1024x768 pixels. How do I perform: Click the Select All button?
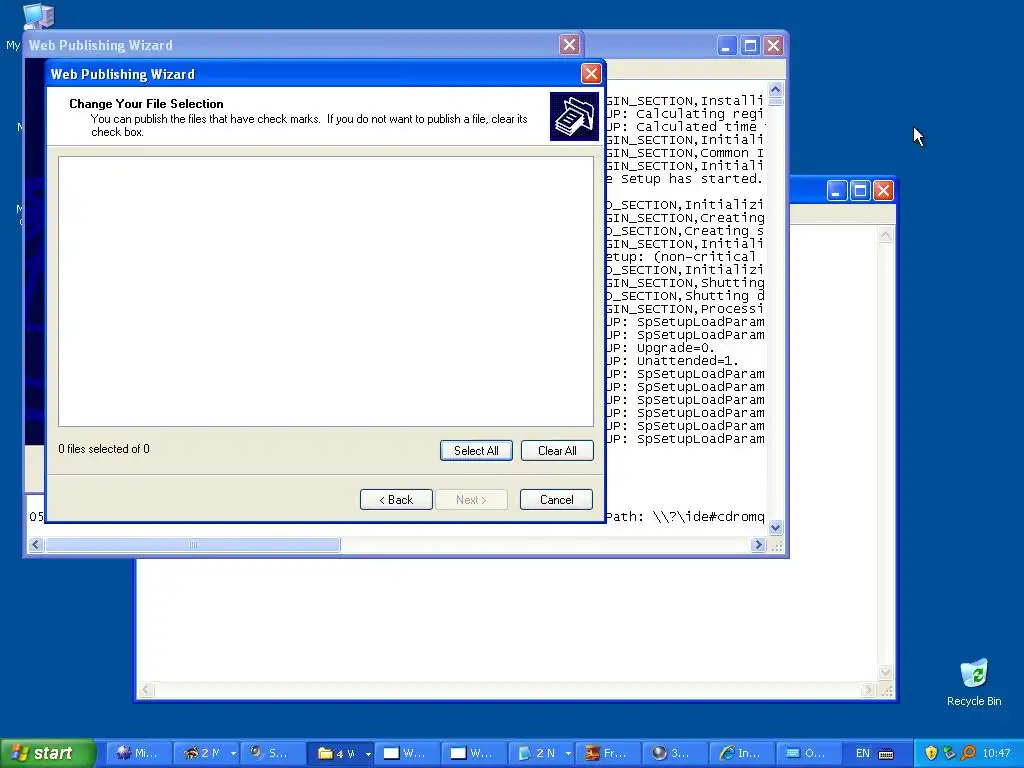476,451
